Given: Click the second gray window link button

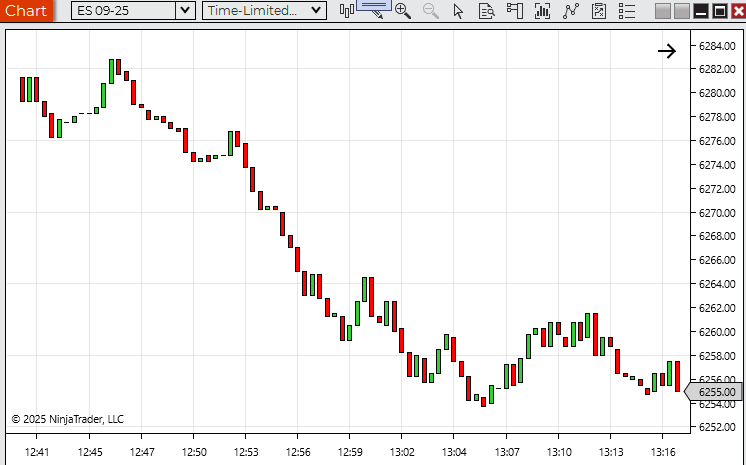Looking at the screenshot, I should [681, 11].
